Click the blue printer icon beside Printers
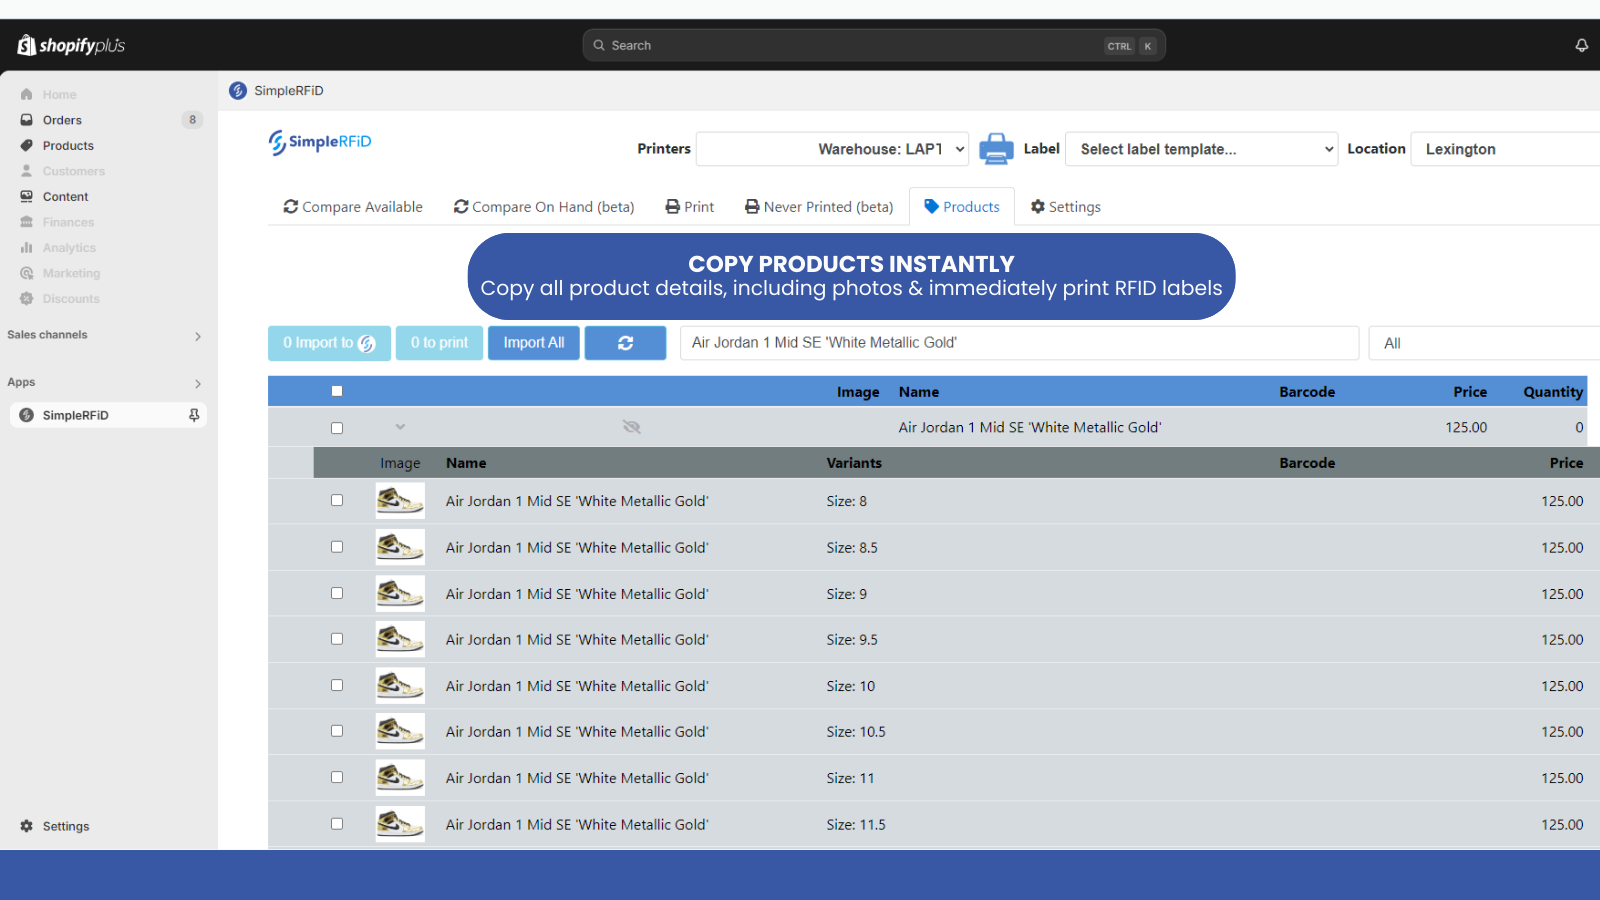This screenshot has height=900, width=1600. coord(996,149)
